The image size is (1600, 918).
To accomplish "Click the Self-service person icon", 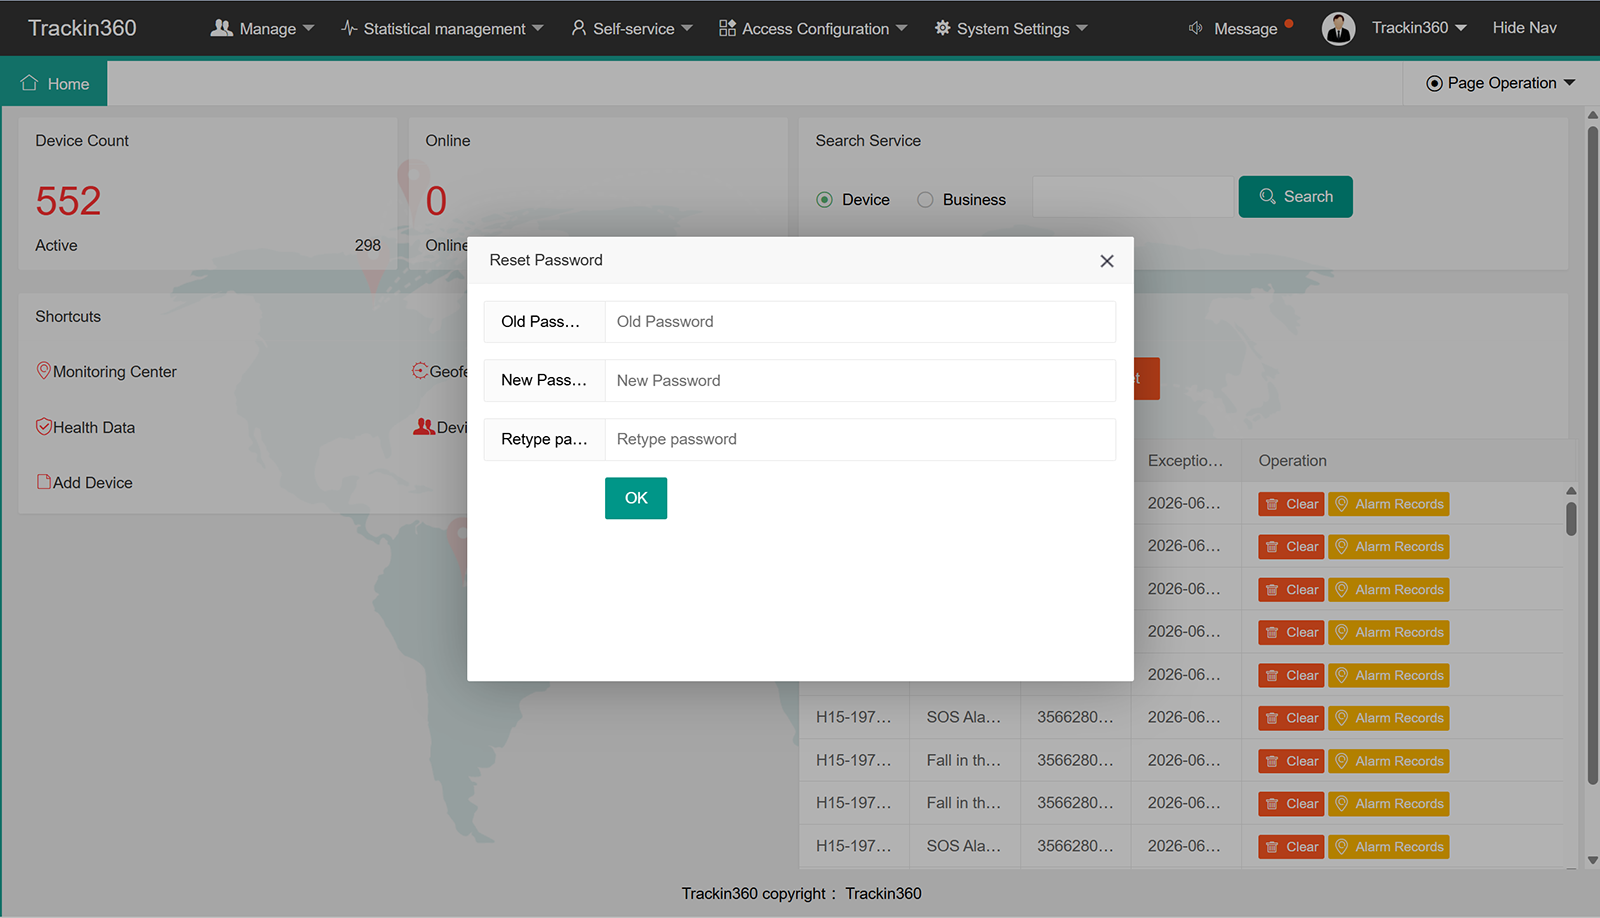I will click(x=578, y=28).
